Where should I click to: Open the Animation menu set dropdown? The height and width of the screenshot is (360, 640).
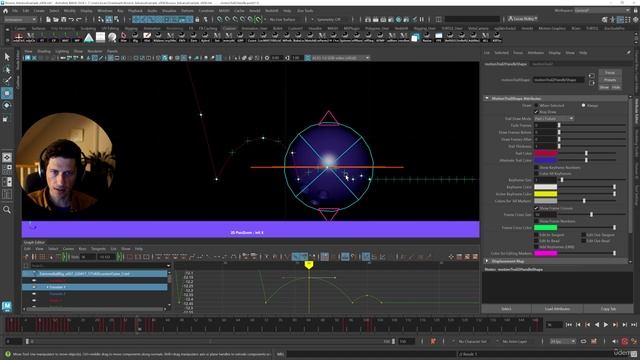(x=20, y=19)
